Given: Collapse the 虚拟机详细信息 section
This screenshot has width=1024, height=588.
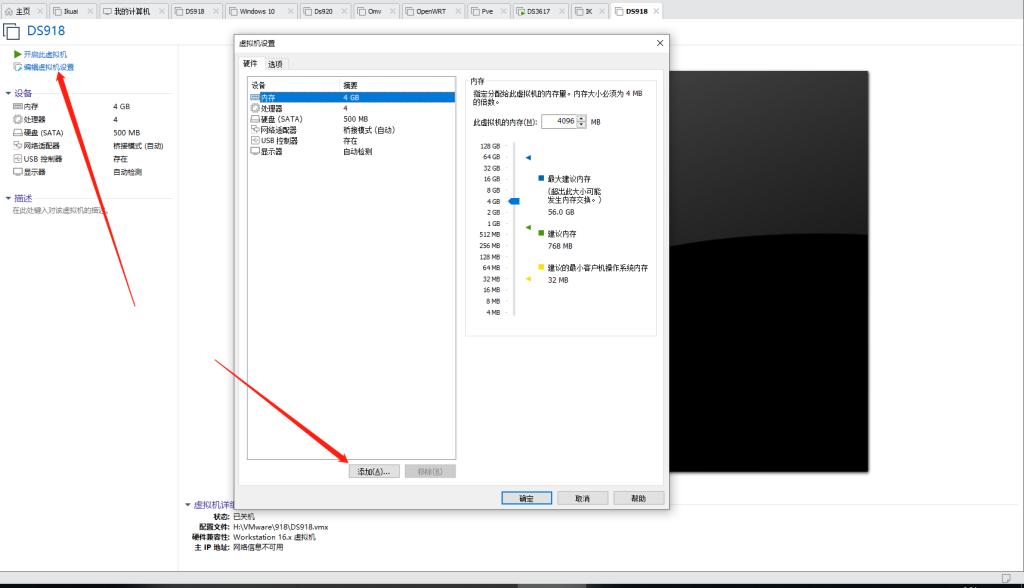Looking at the screenshot, I should tap(187, 504).
